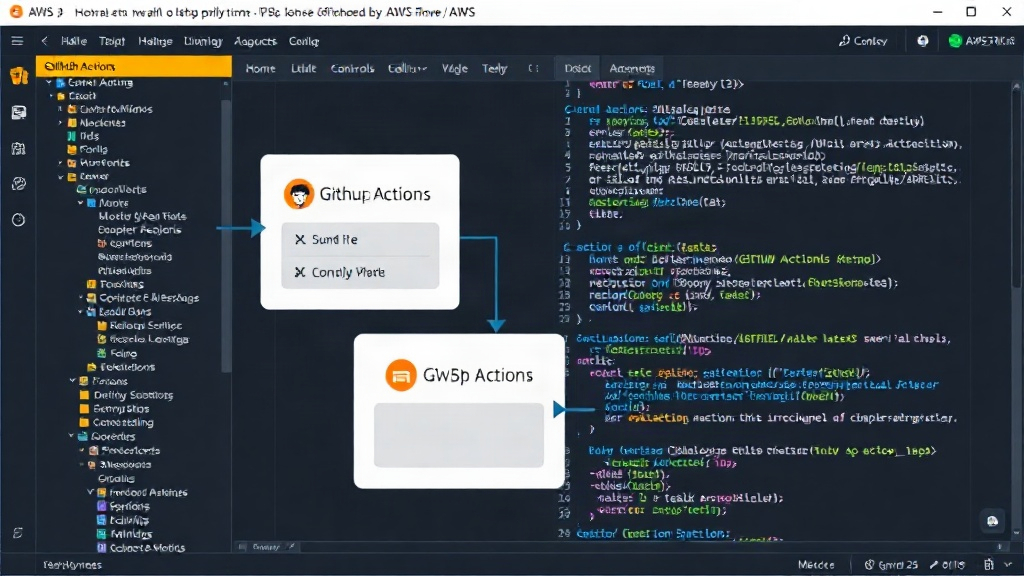Open the circular swirl icon in the sidebar

(19, 184)
